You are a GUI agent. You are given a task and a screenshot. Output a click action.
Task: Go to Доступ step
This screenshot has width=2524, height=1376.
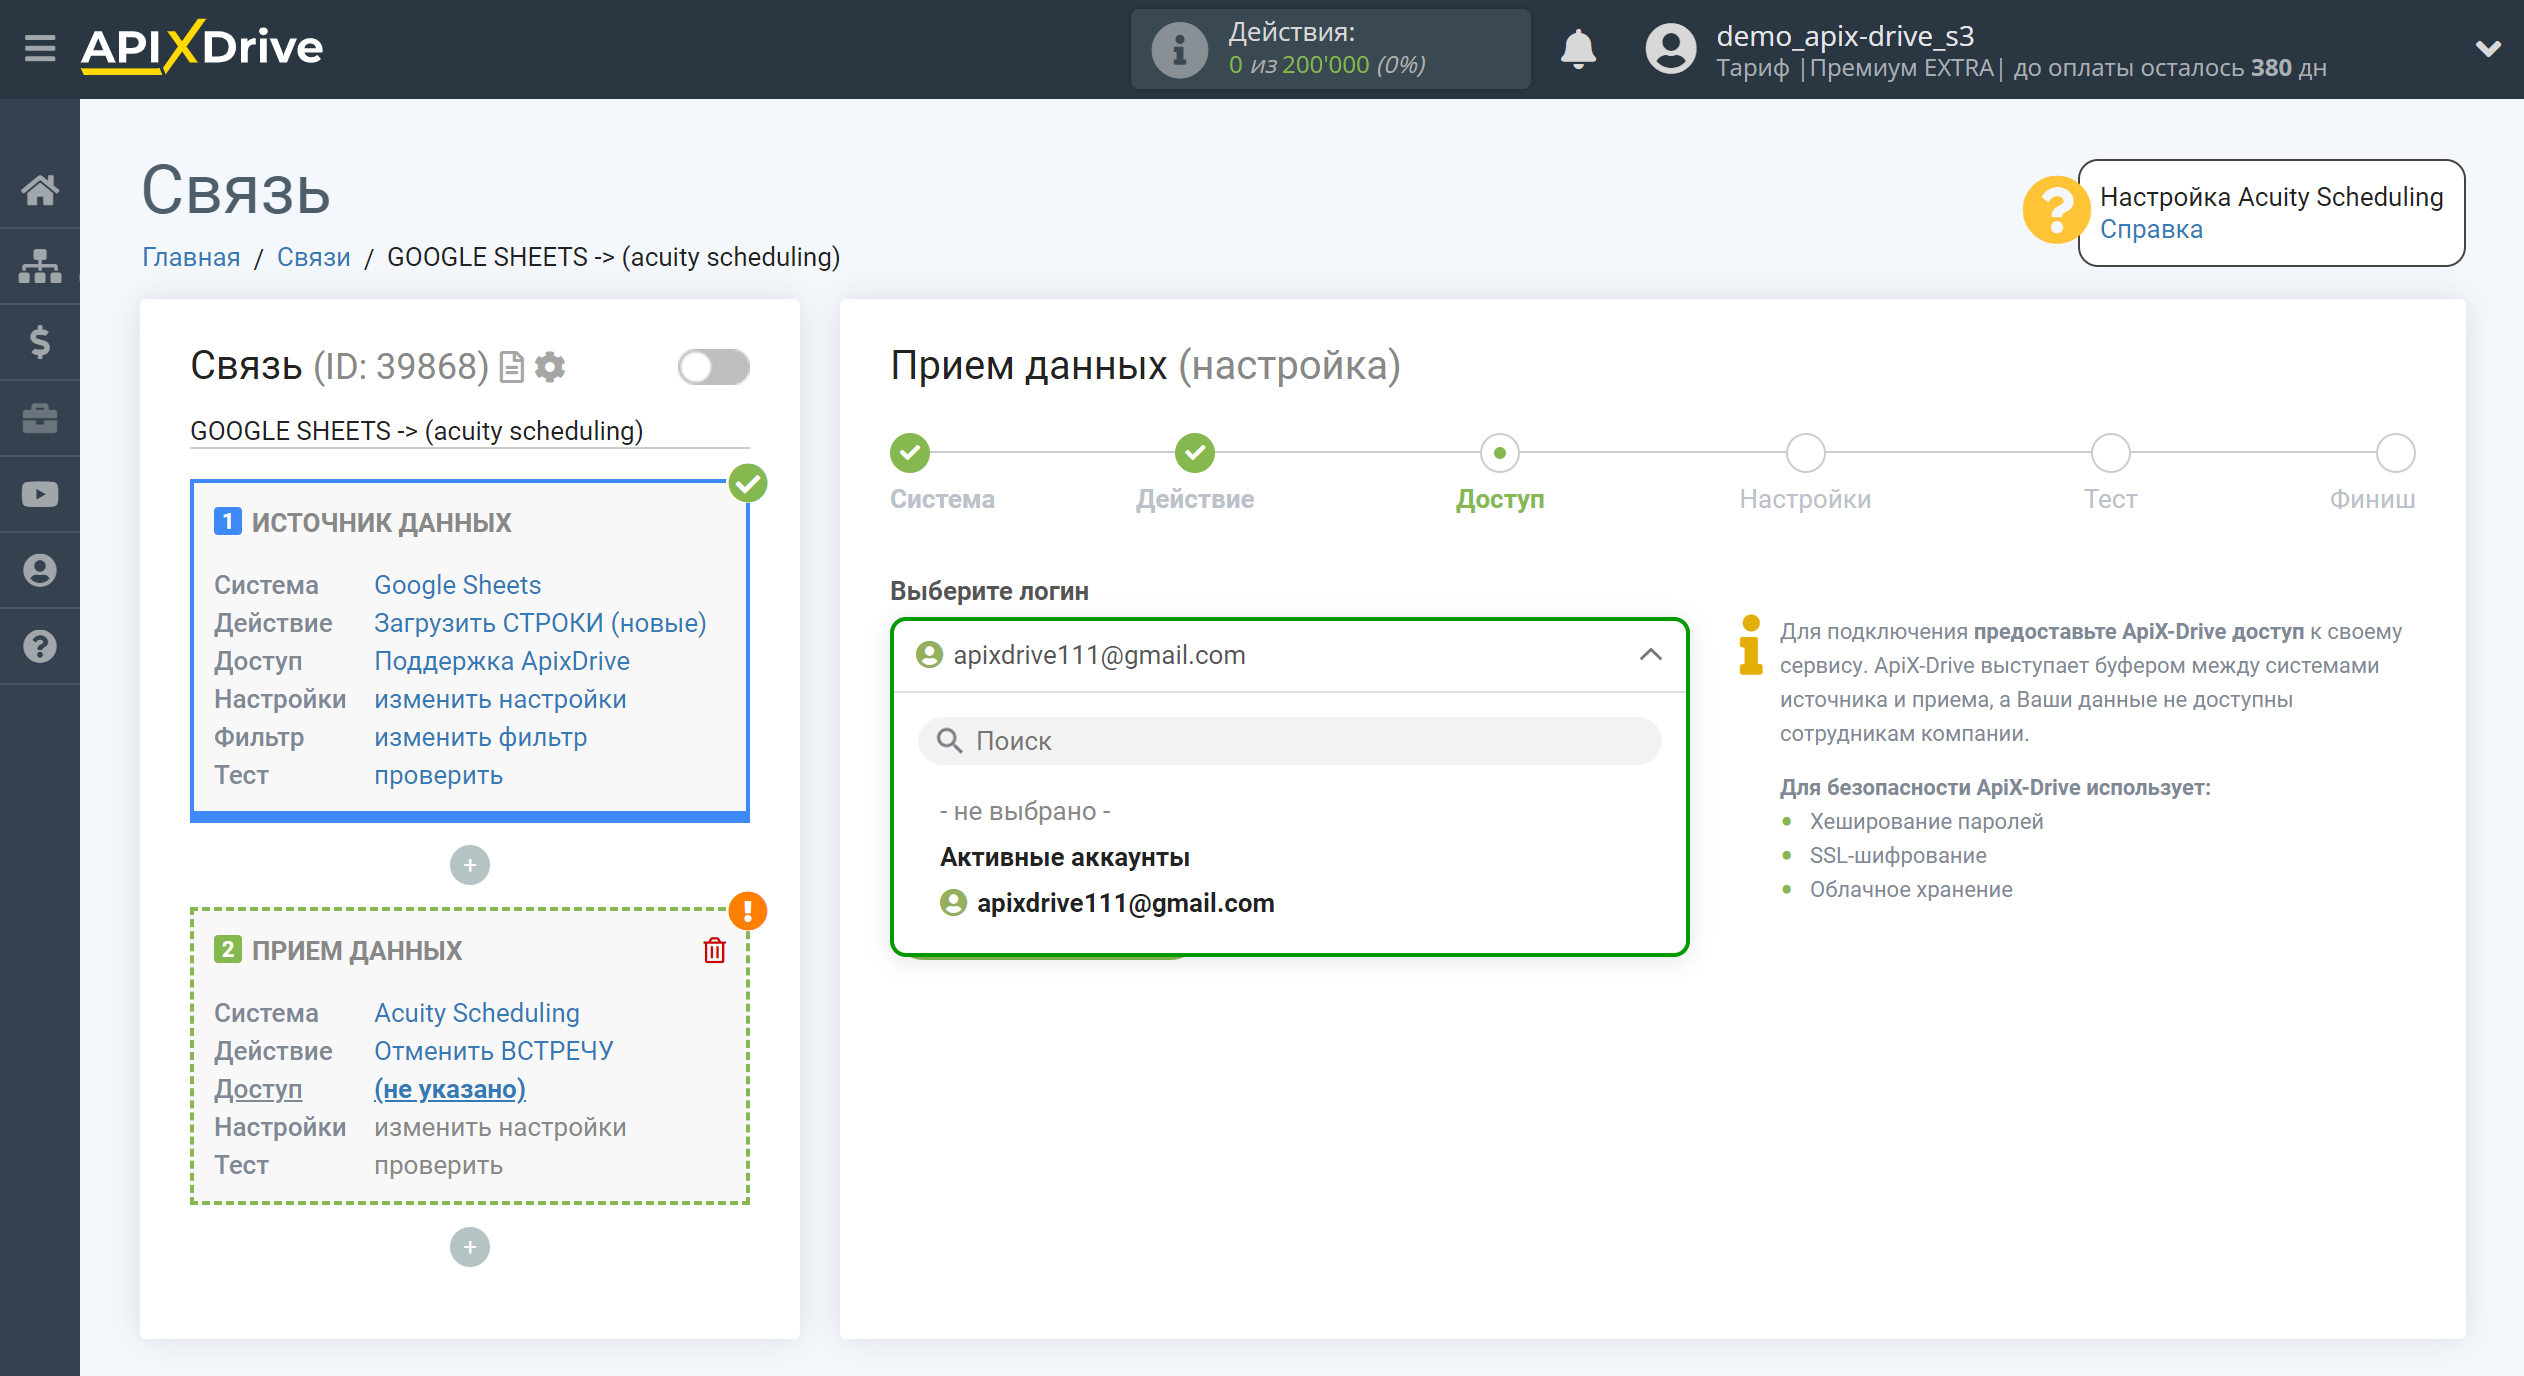pyautogui.click(x=1500, y=453)
